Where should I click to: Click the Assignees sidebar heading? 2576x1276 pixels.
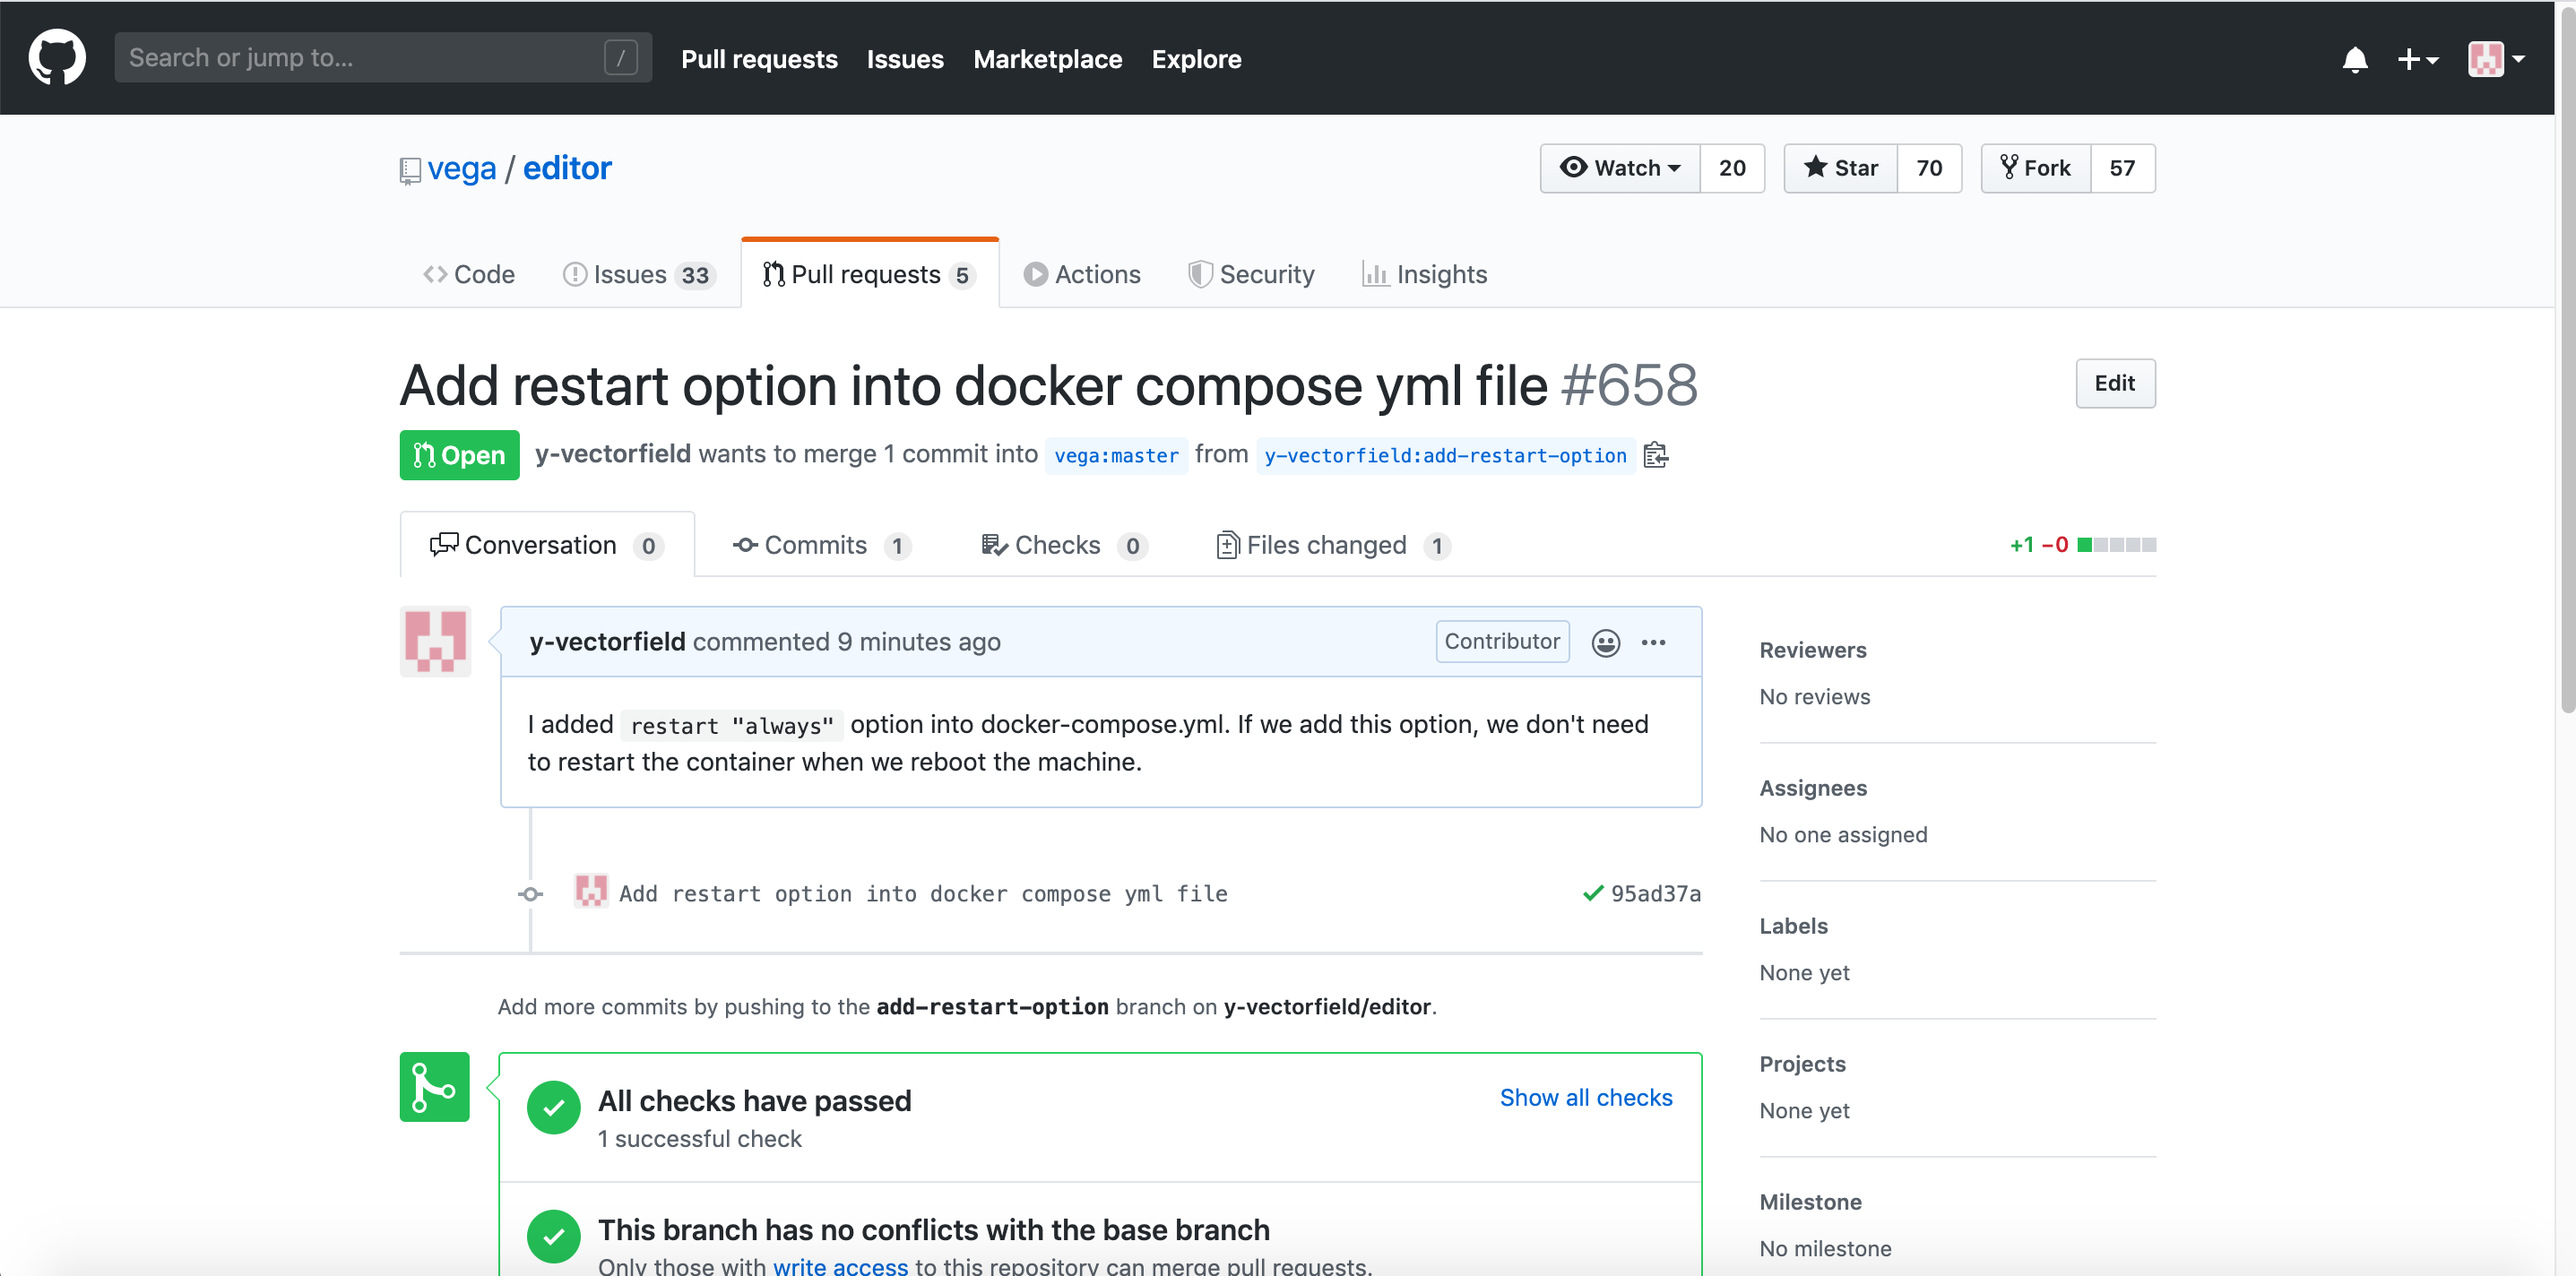point(1812,787)
